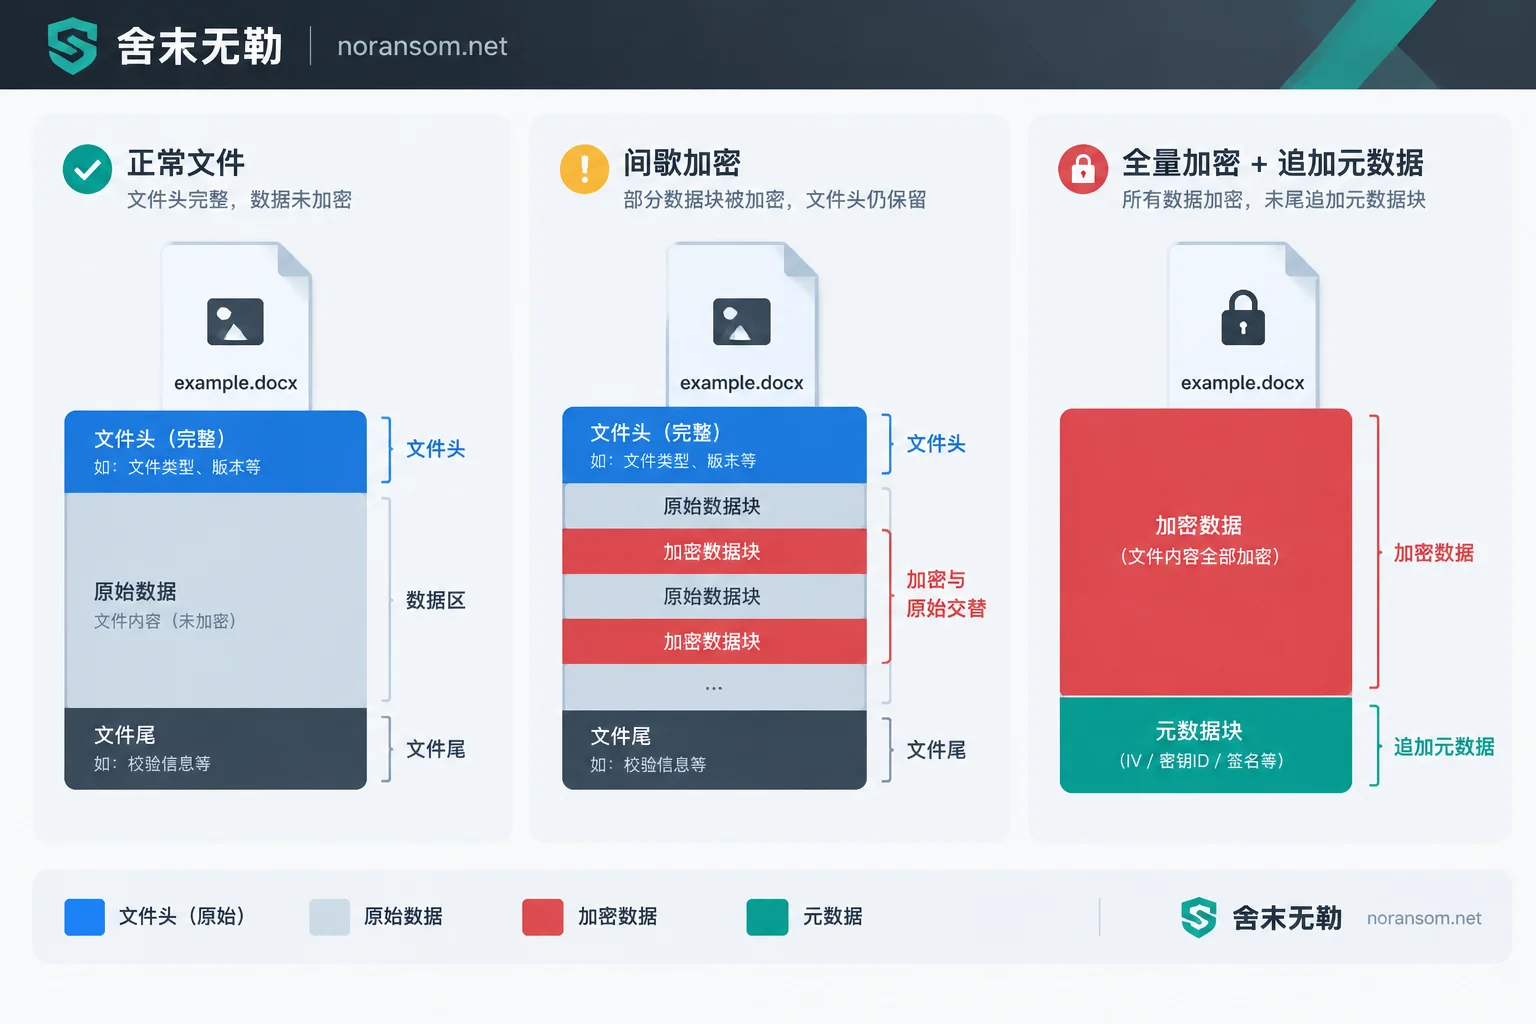
Task: Click the green 元数据 legend swatch
Action: pos(767,917)
